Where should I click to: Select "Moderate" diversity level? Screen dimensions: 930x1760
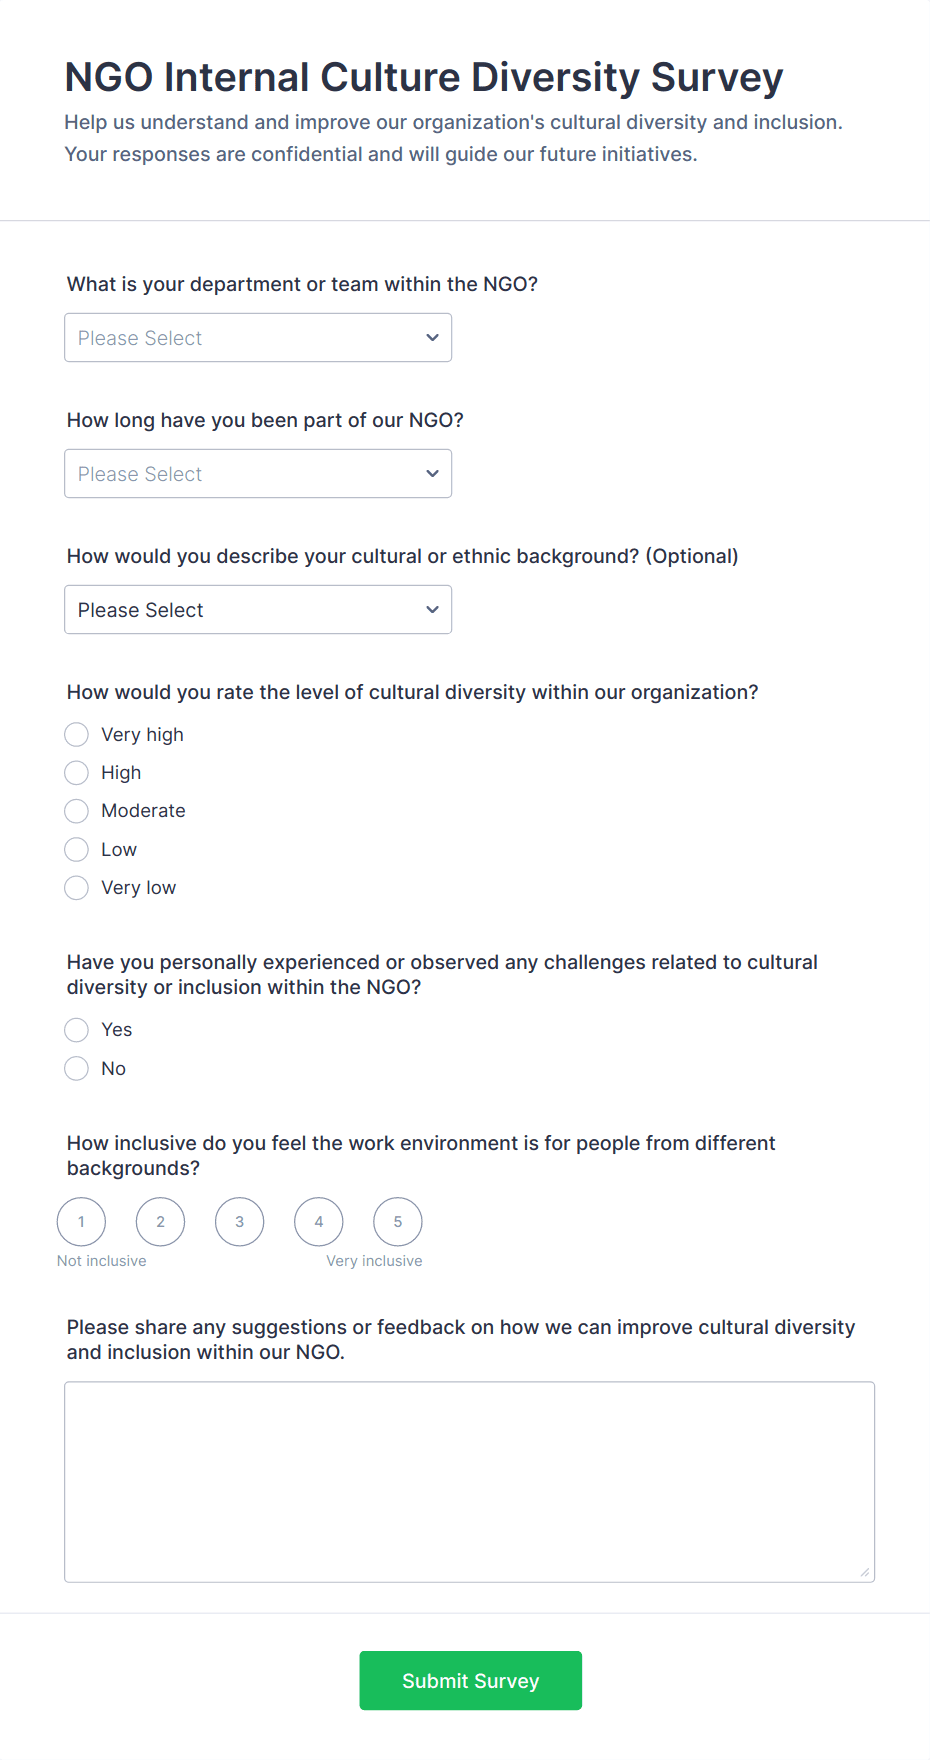pyautogui.click(x=77, y=811)
